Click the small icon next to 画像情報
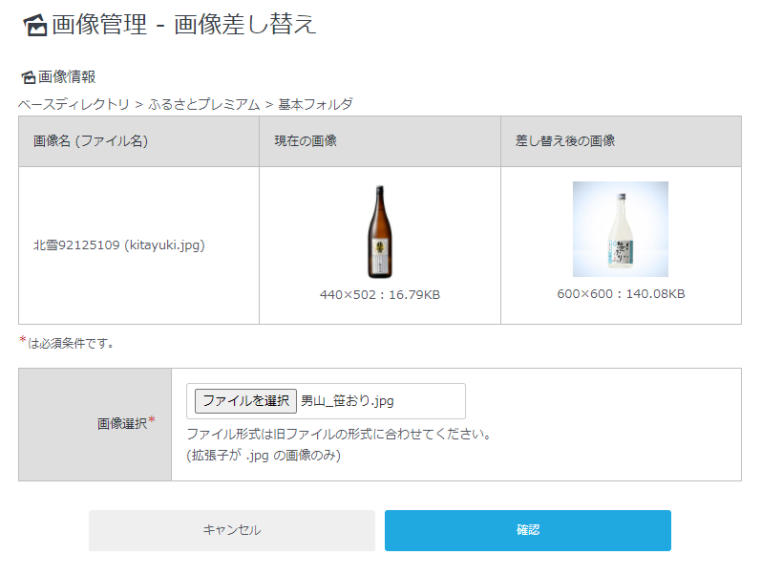The width and height of the screenshot is (770, 574). tap(27, 78)
